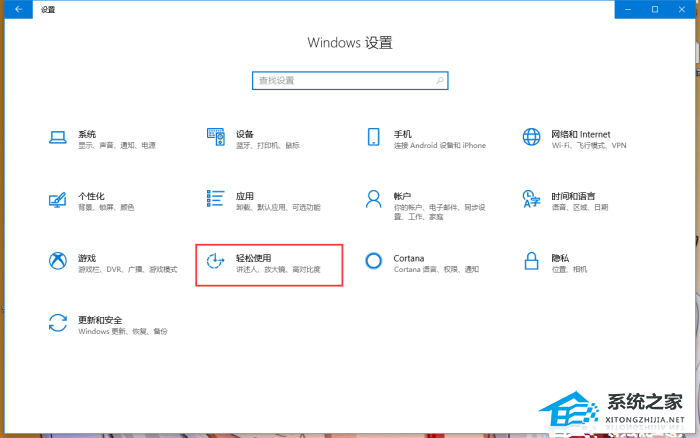The image size is (700, 438).
Task: Click the back arrow in the title bar
Action: pyautogui.click(x=18, y=9)
